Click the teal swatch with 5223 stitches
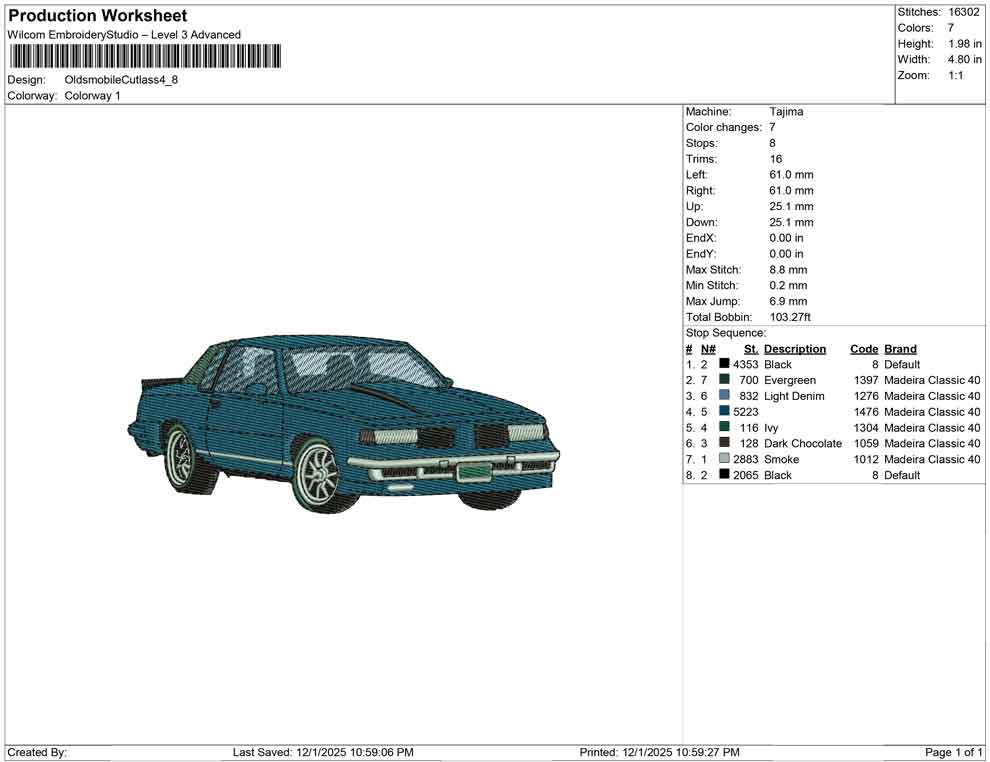This screenshot has width=990, height=762. 724,412
